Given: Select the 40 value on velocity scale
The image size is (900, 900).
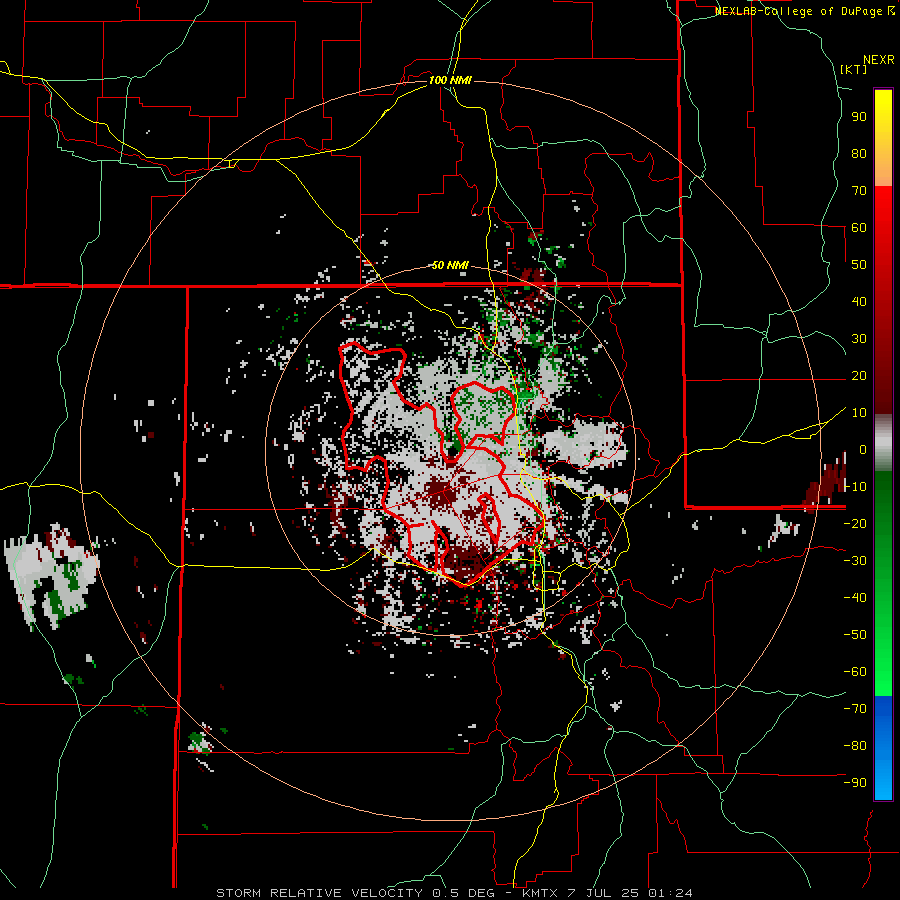Looking at the screenshot, I should (x=859, y=302).
